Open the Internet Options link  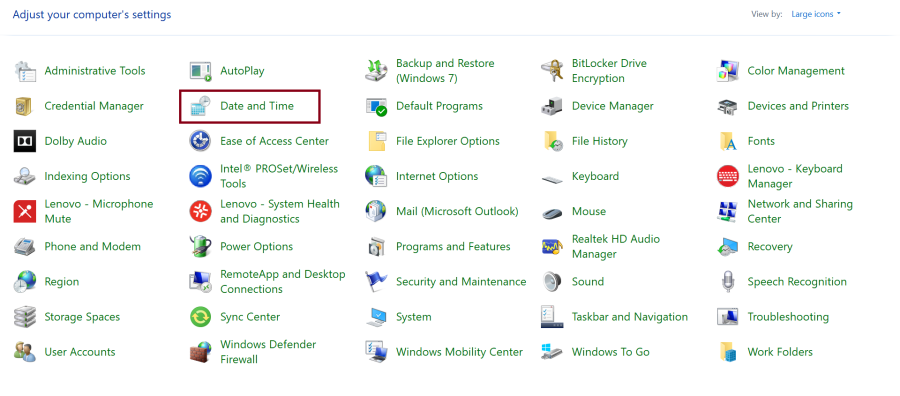(x=437, y=176)
